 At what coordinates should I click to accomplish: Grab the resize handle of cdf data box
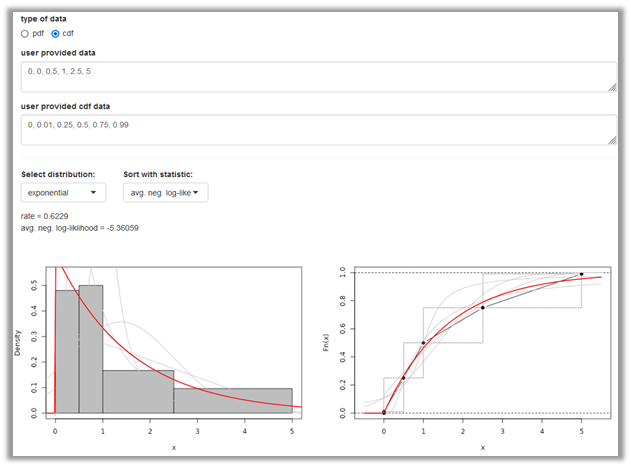point(611,141)
